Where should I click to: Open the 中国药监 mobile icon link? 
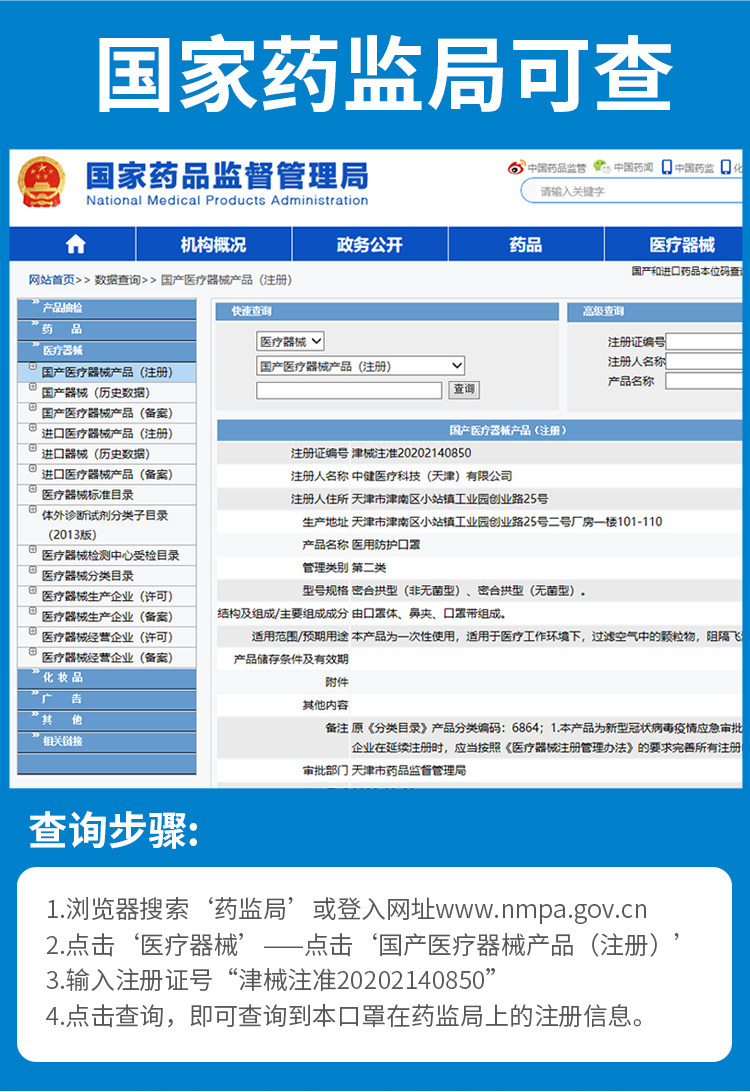pos(687,168)
